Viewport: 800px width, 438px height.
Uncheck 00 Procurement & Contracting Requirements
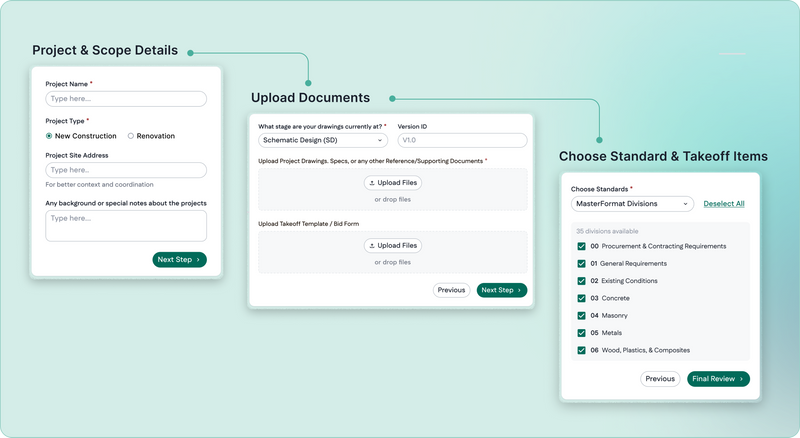coord(581,246)
